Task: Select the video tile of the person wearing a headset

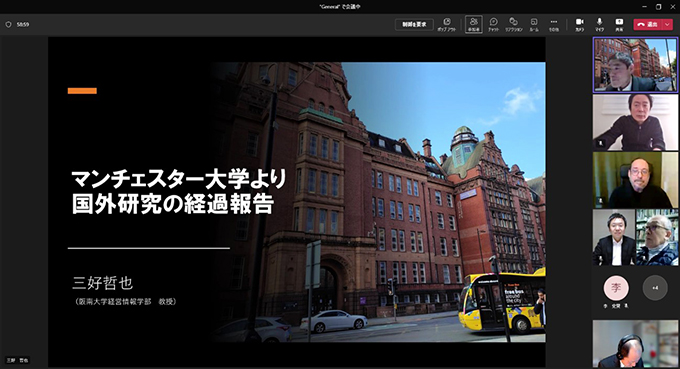Action: [635, 344]
